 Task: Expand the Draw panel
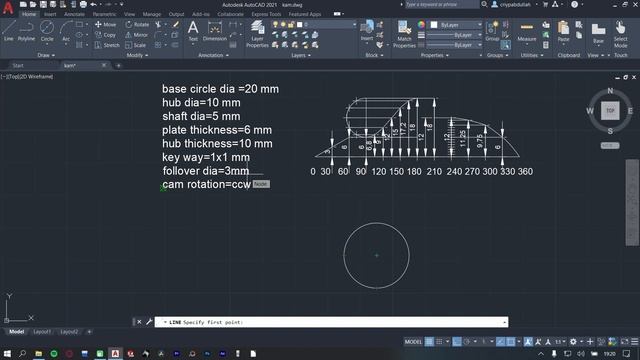click(x=46, y=55)
